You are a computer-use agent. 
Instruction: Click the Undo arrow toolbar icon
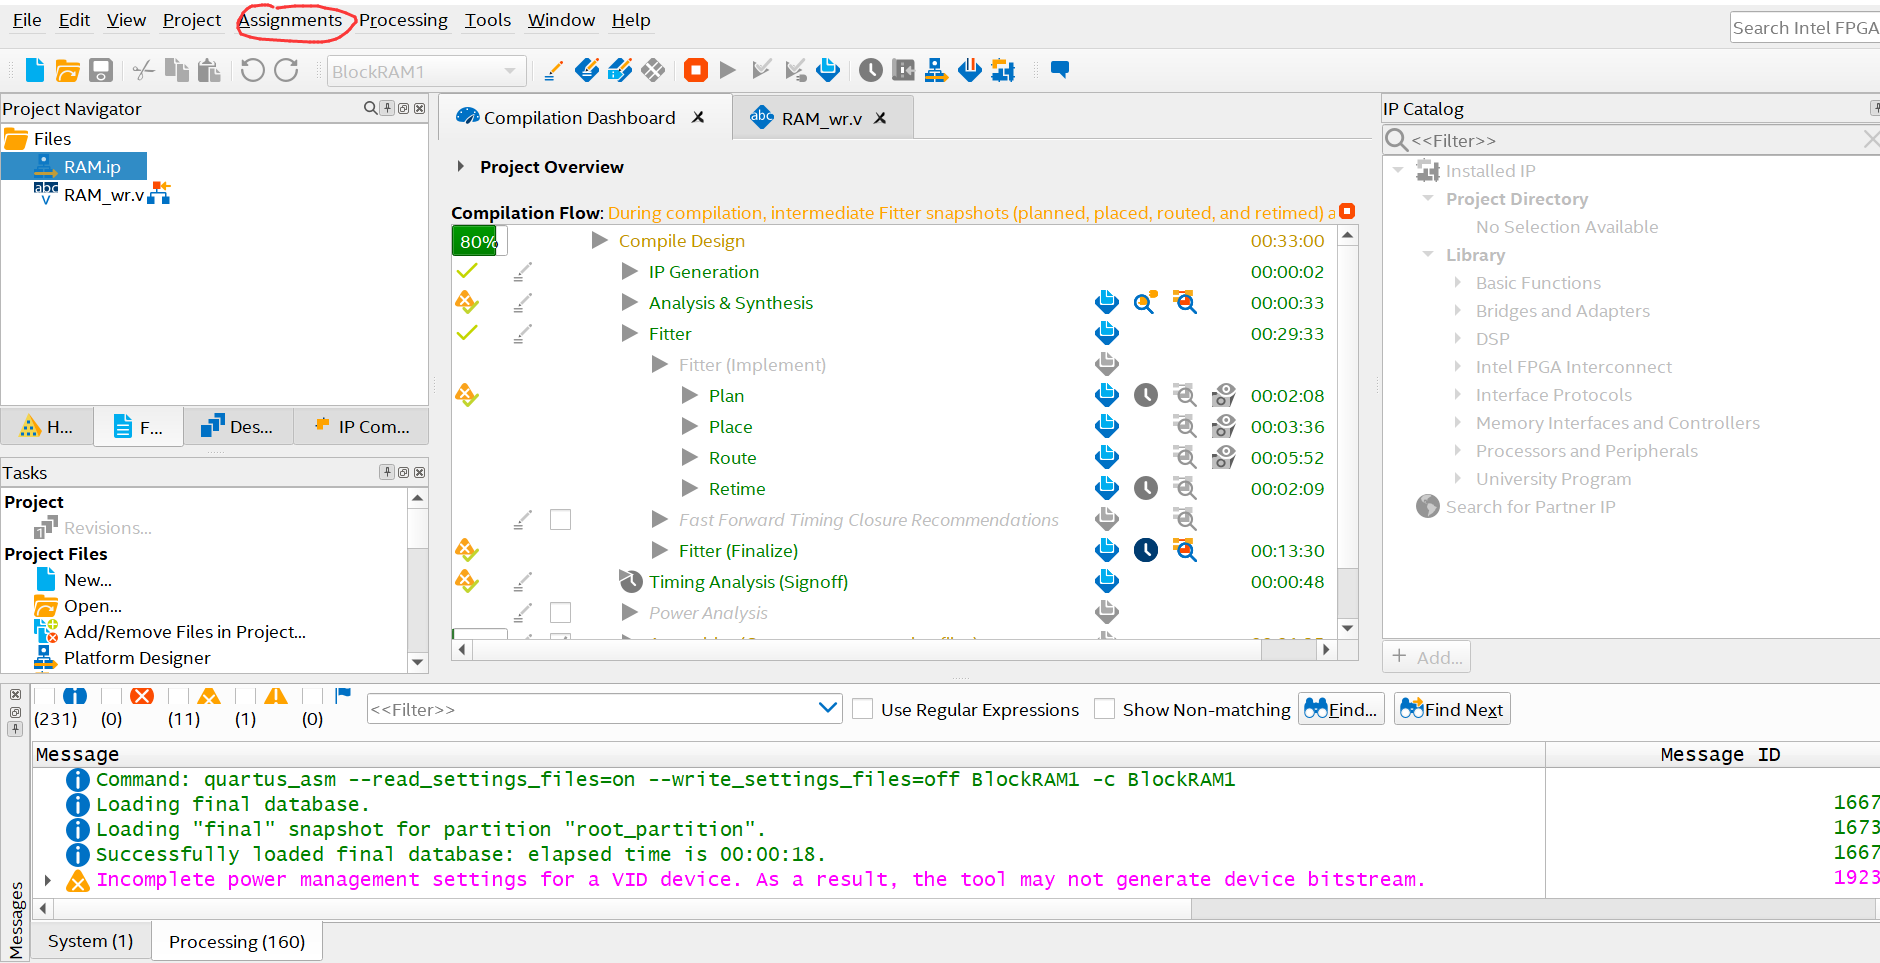[x=252, y=70]
